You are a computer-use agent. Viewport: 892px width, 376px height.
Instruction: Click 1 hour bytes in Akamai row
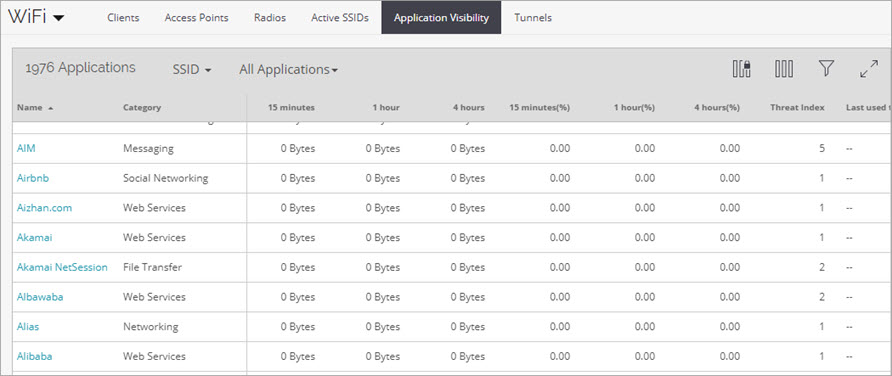[x=383, y=237]
